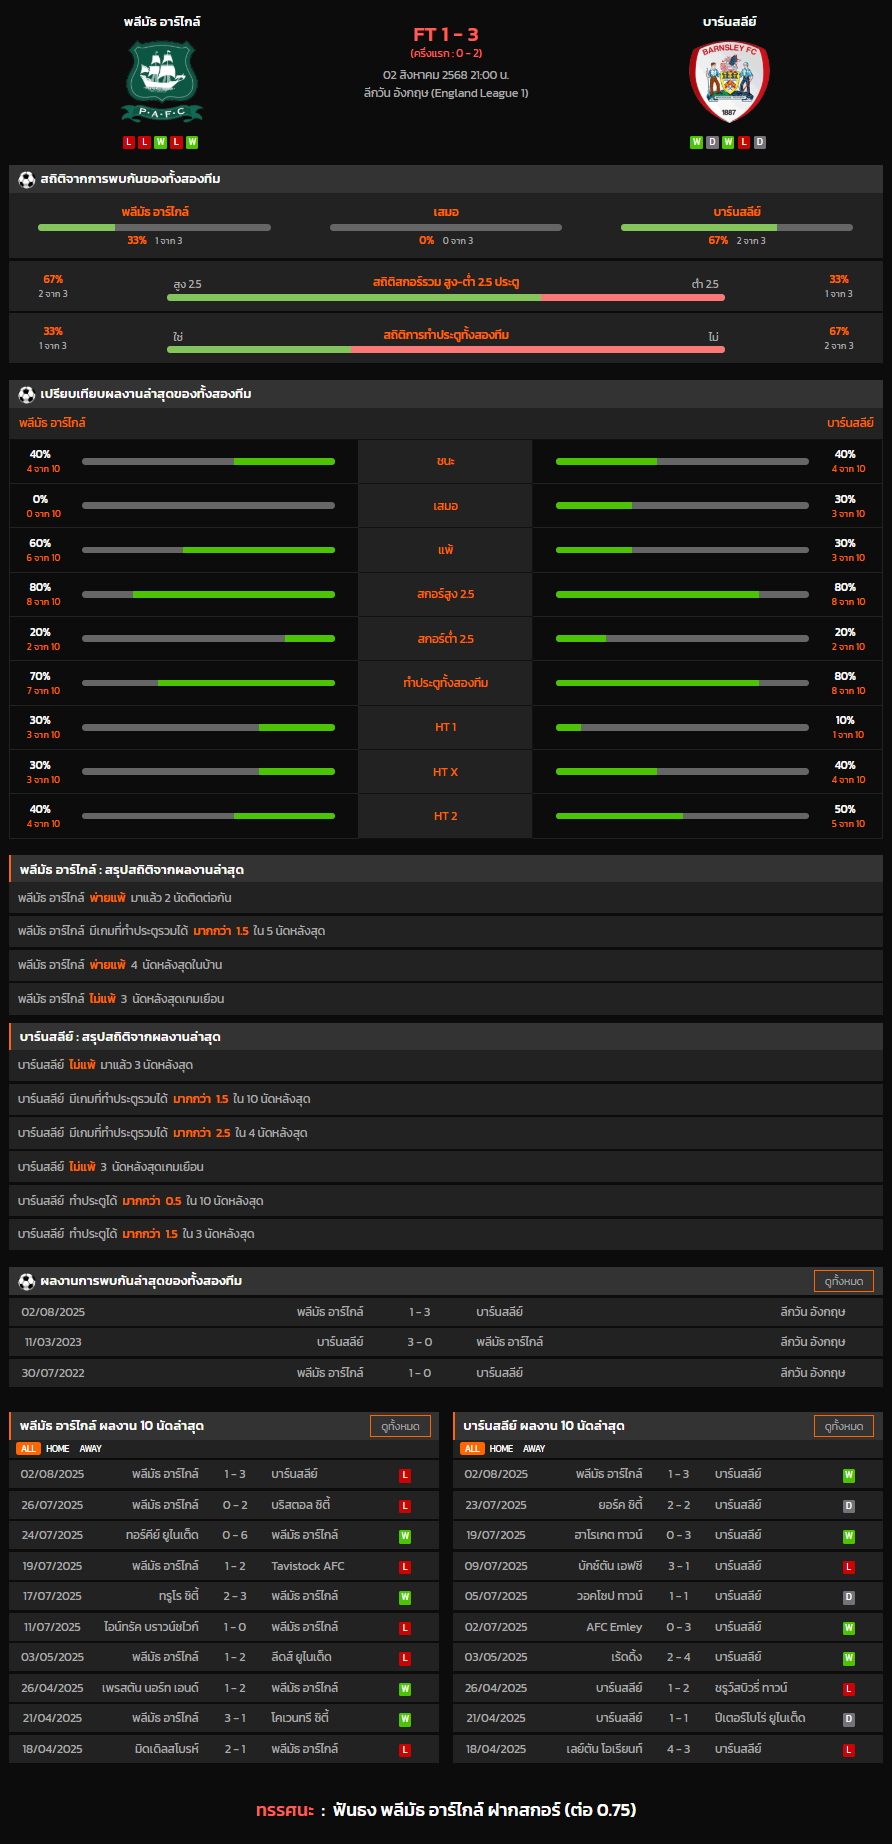Click the W badge in the 19/07/2025 Barnsley away 0-3 row
The height and width of the screenshot is (1844, 892).
pyautogui.click(x=849, y=1536)
